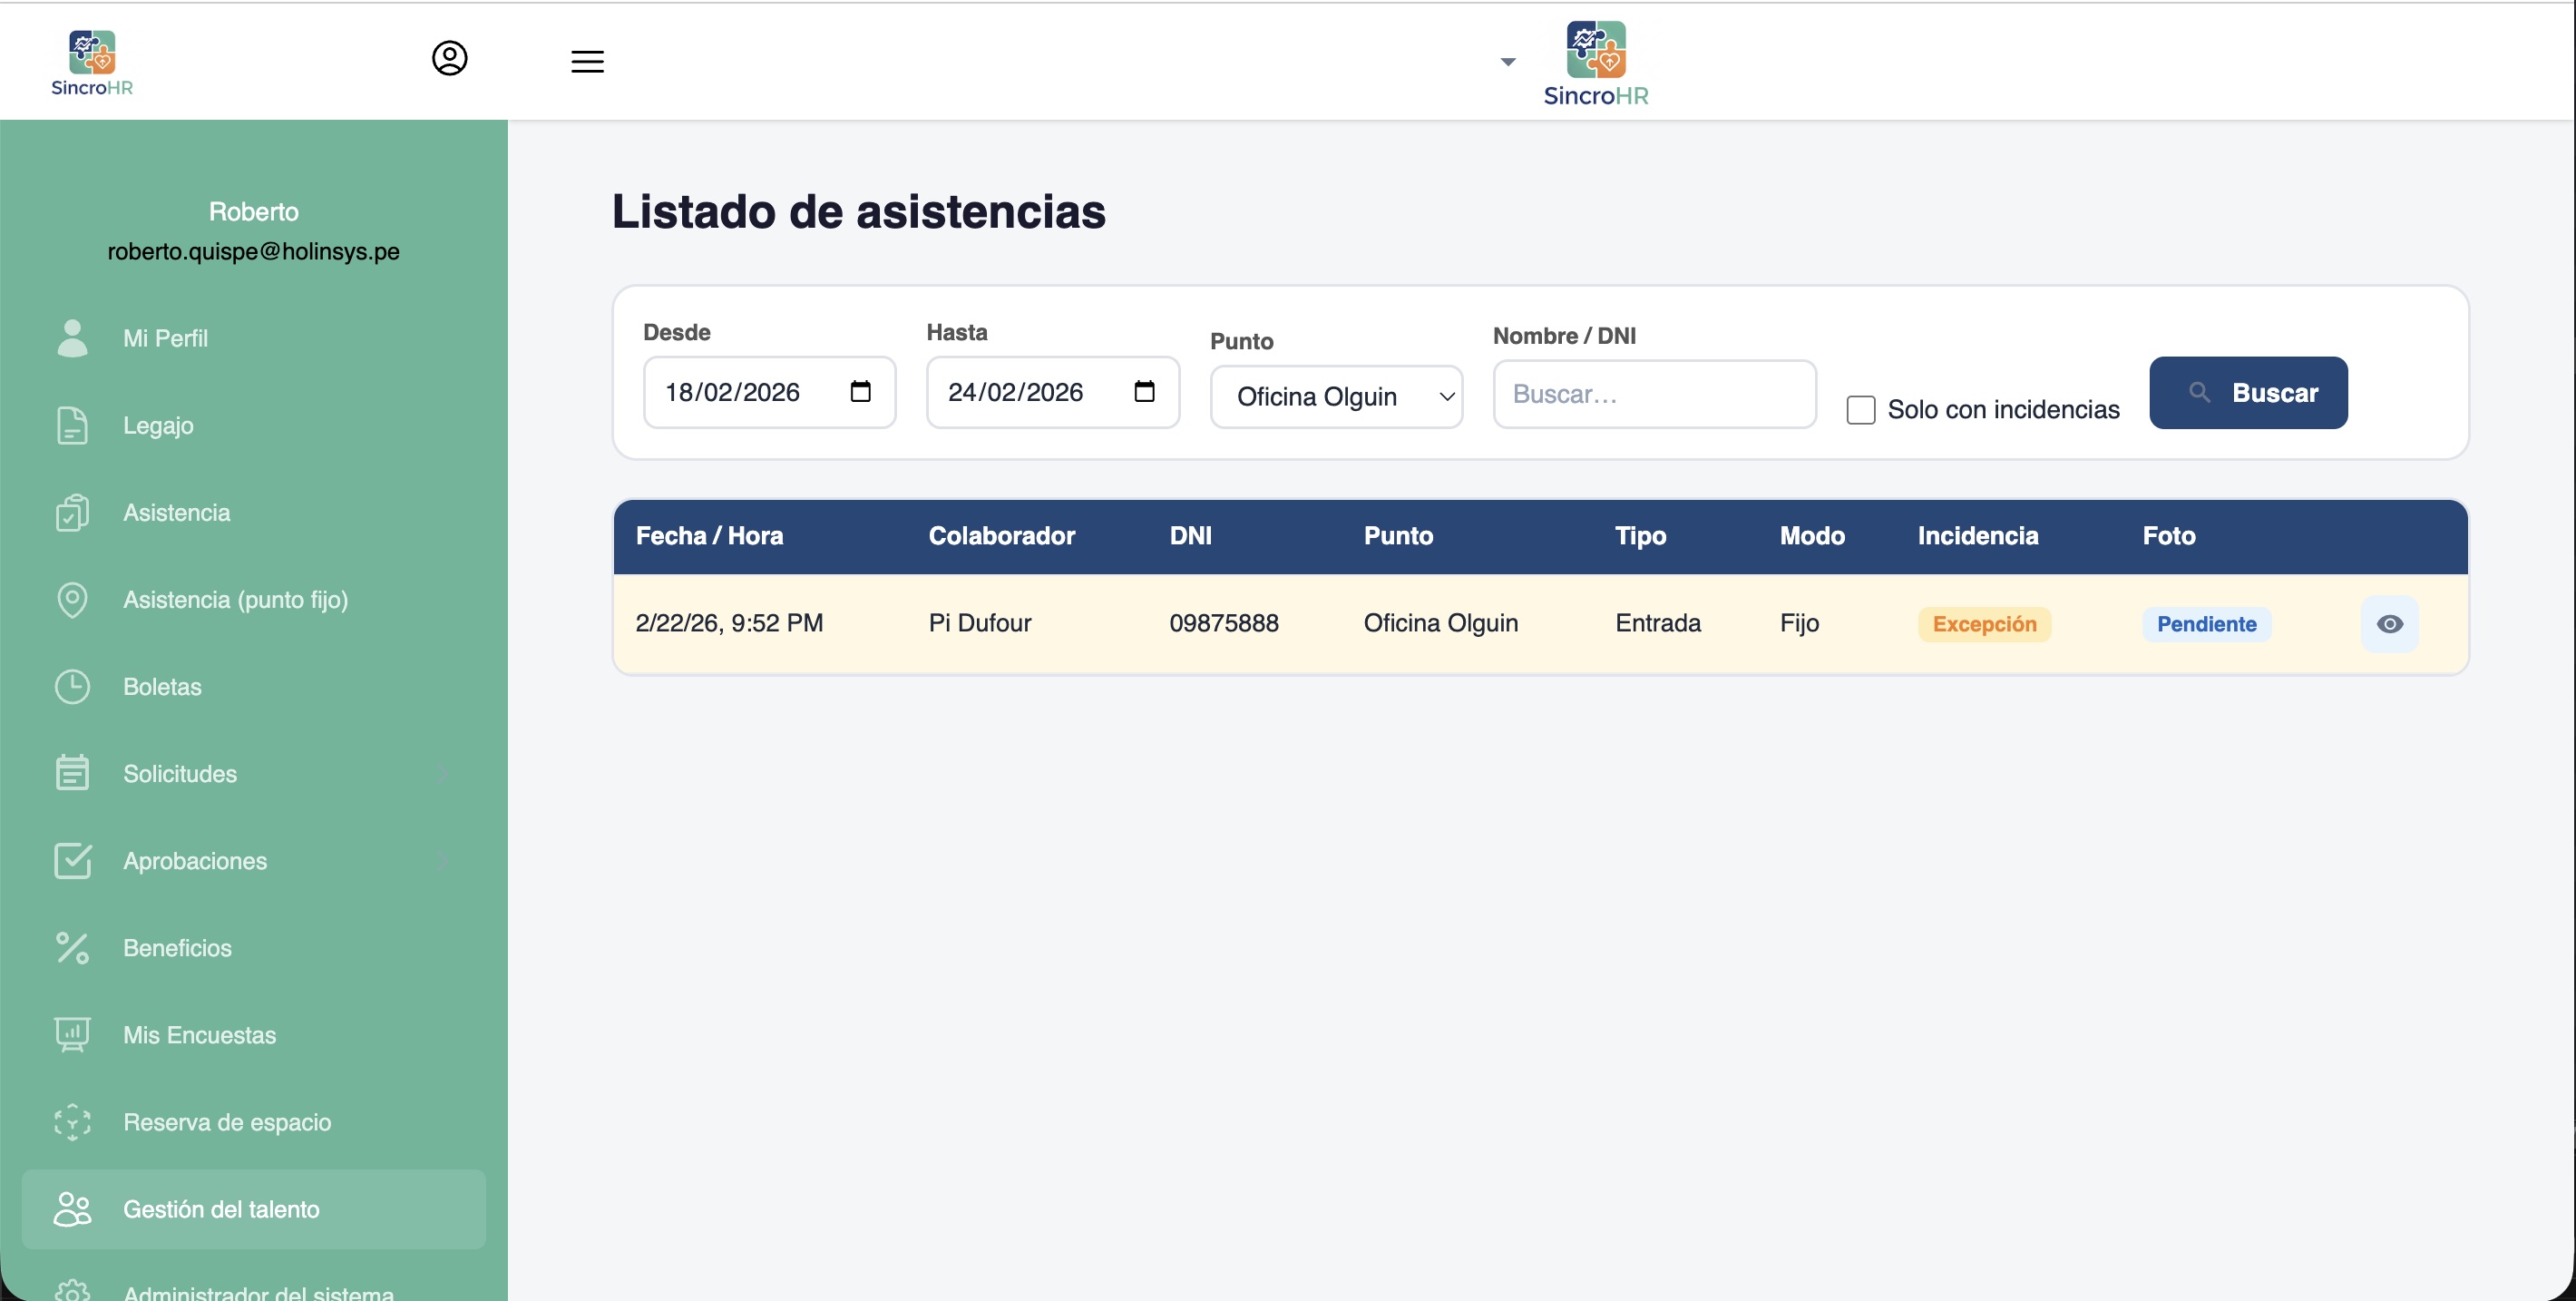Open Asistencia (punto fijo) menu item
Image resolution: width=2576 pixels, height=1301 pixels.
(x=235, y=599)
